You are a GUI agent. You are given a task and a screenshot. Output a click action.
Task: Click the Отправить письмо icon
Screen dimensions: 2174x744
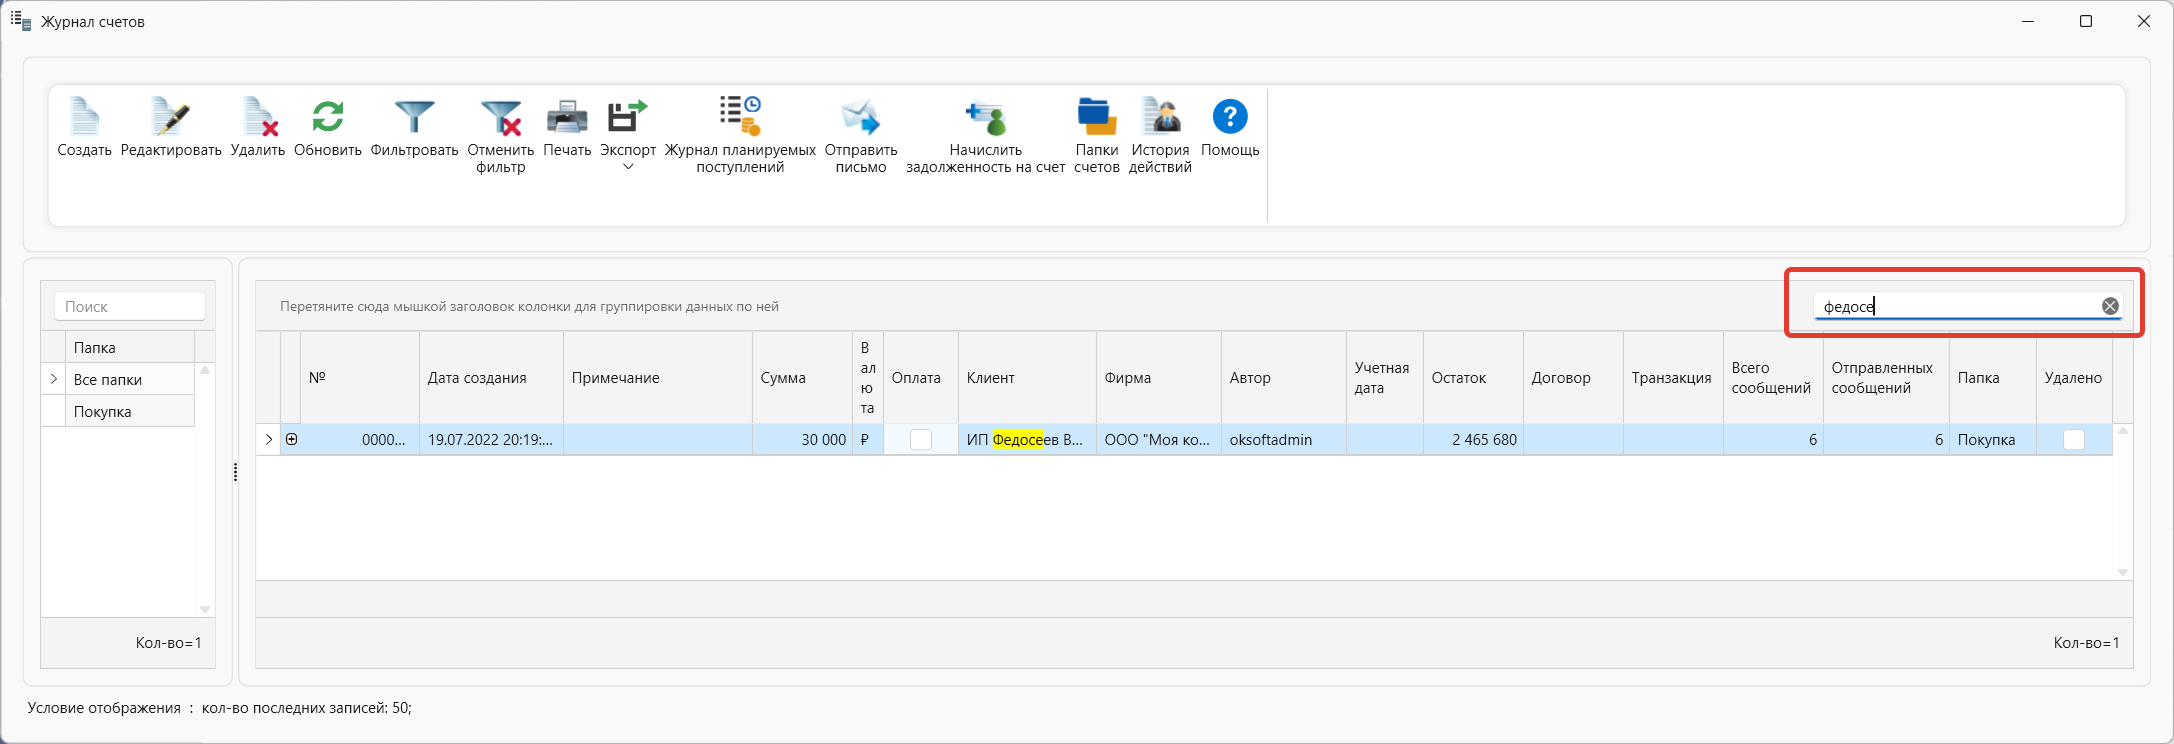[861, 117]
